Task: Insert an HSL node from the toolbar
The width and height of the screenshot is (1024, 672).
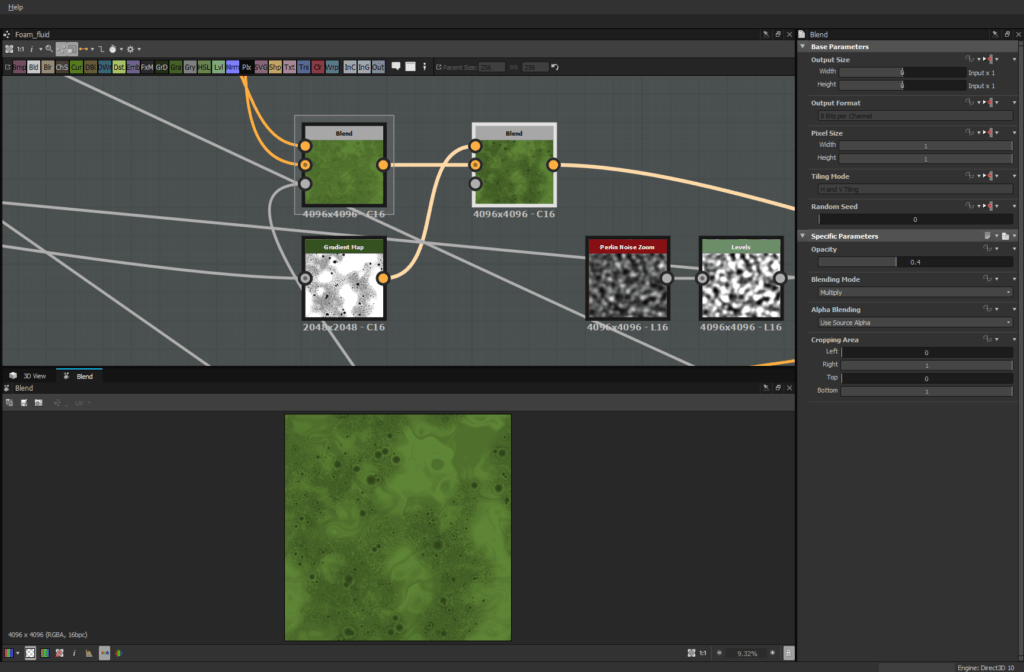Action: (x=204, y=67)
